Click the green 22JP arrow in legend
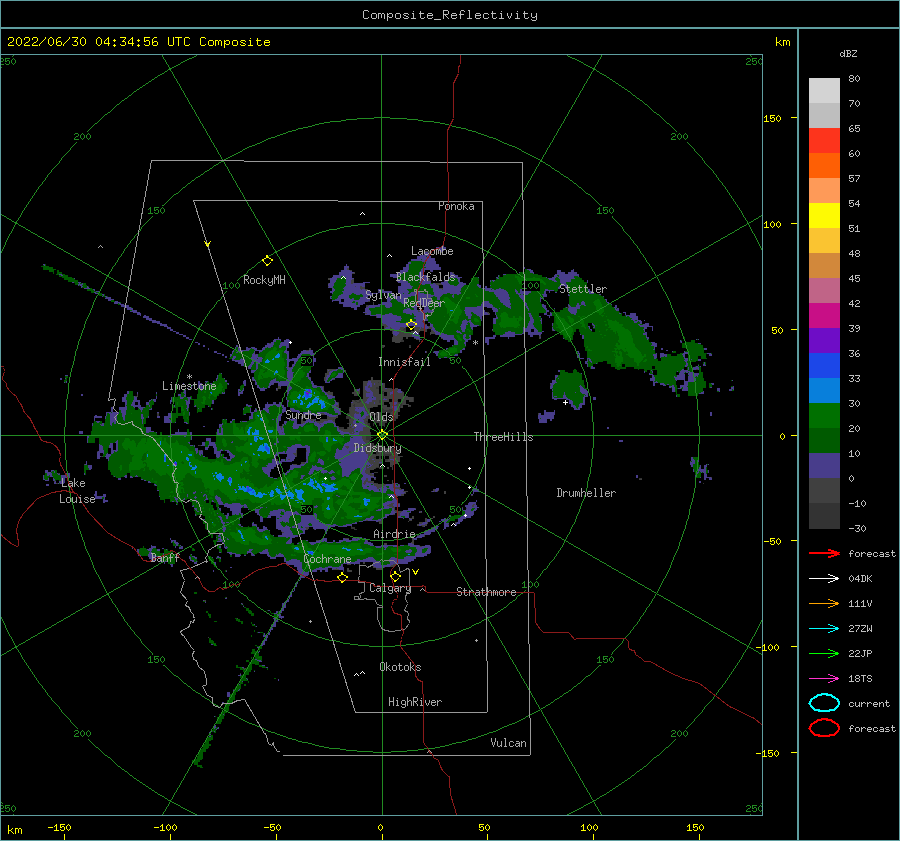This screenshot has width=900, height=841. click(824, 653)
